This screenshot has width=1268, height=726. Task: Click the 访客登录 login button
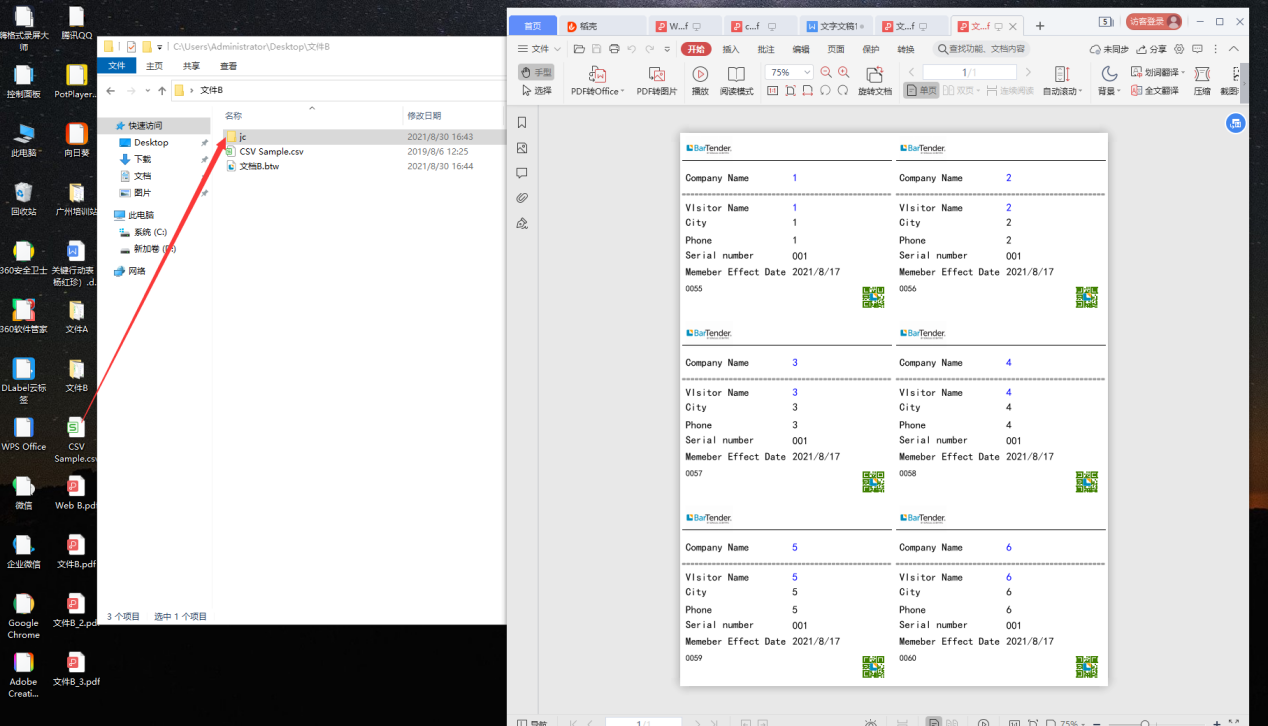(1153, 21)
